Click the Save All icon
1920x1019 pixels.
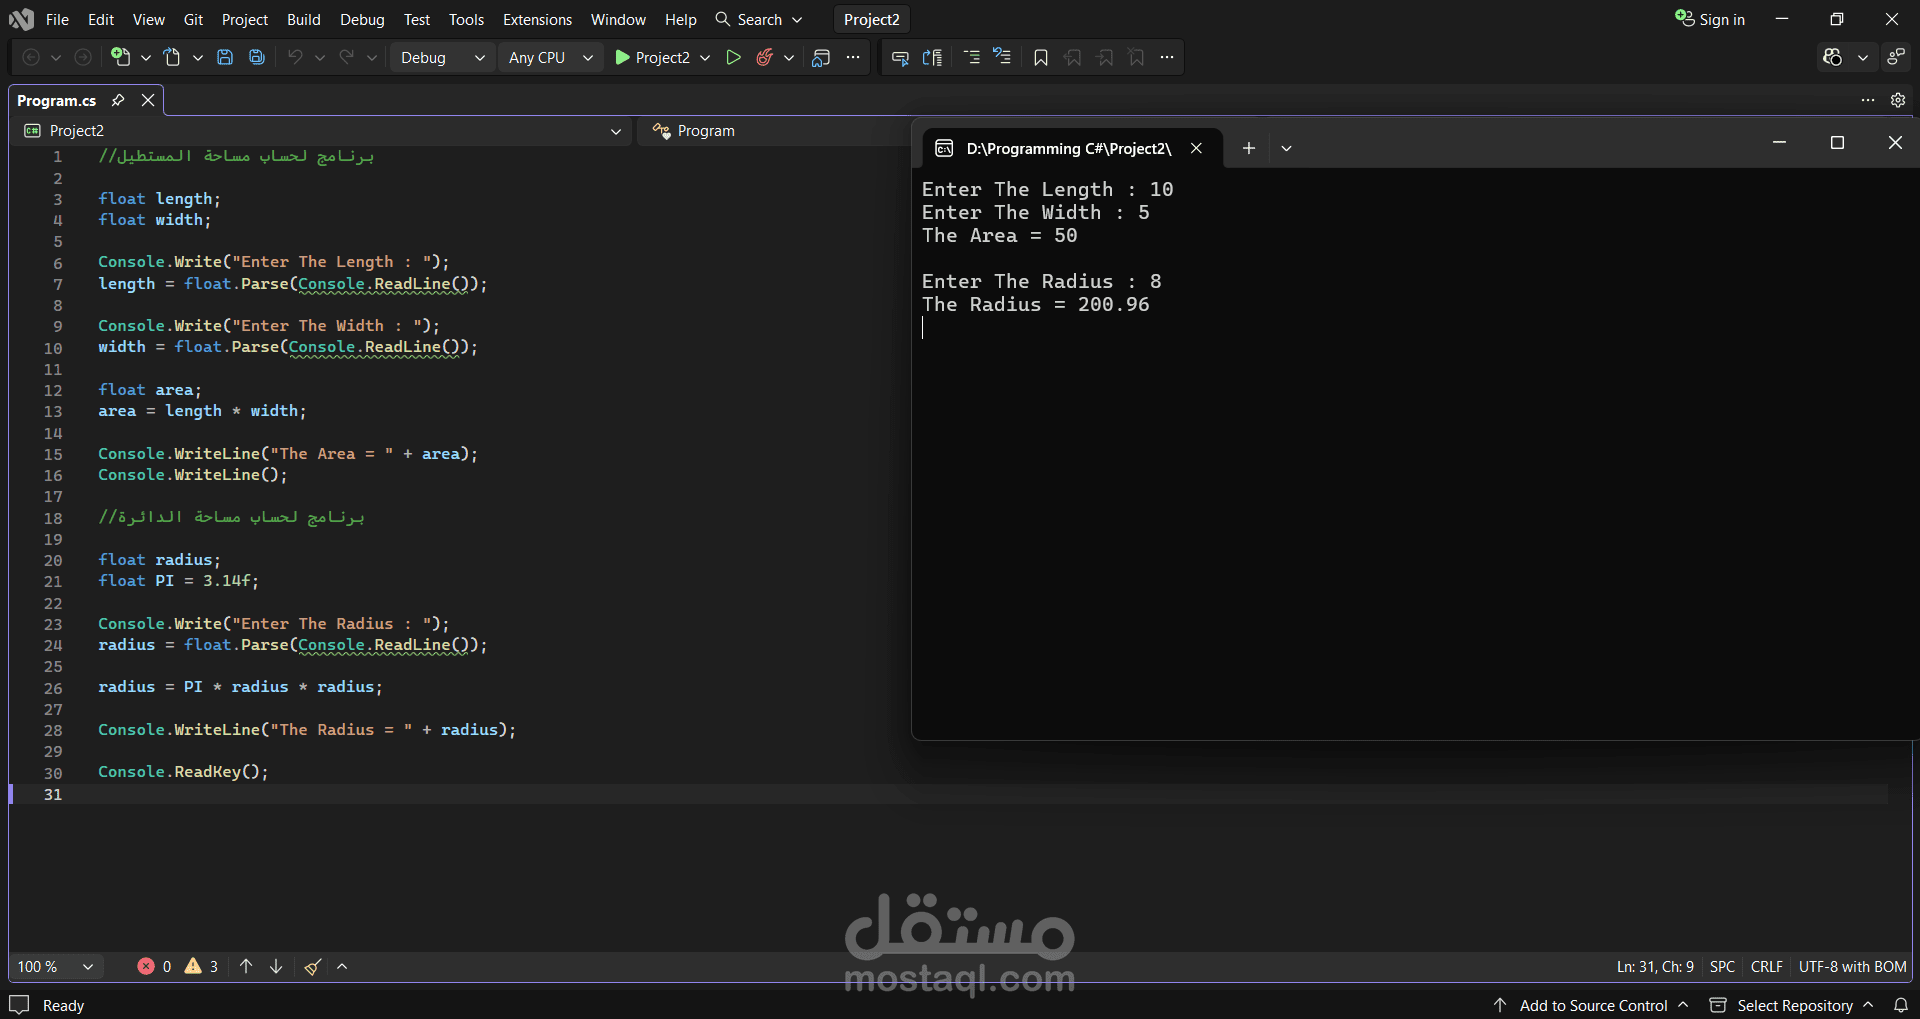[257, 57]
